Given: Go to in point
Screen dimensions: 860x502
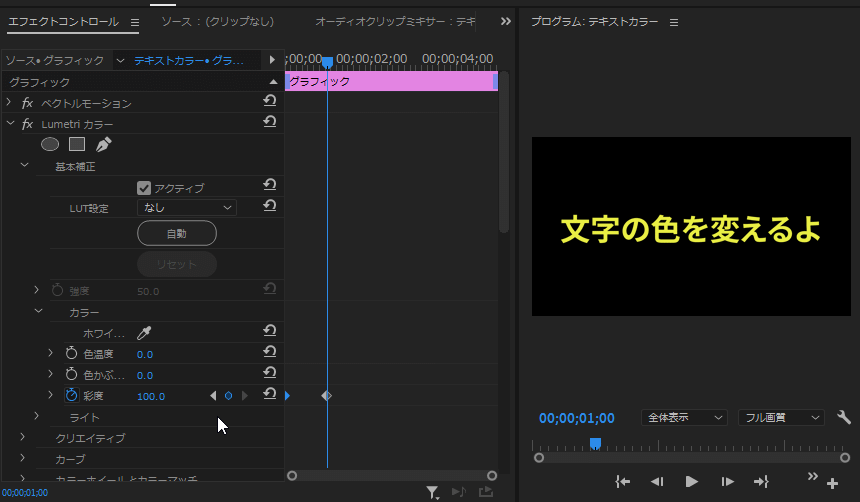Looking at the screenshot, I should point(622,482).
